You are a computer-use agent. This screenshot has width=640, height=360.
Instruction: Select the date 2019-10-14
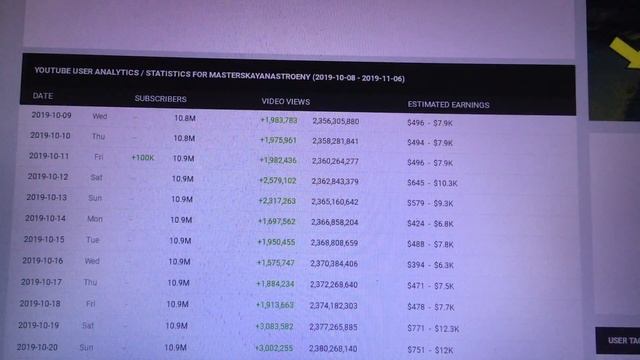coord(45,218)
